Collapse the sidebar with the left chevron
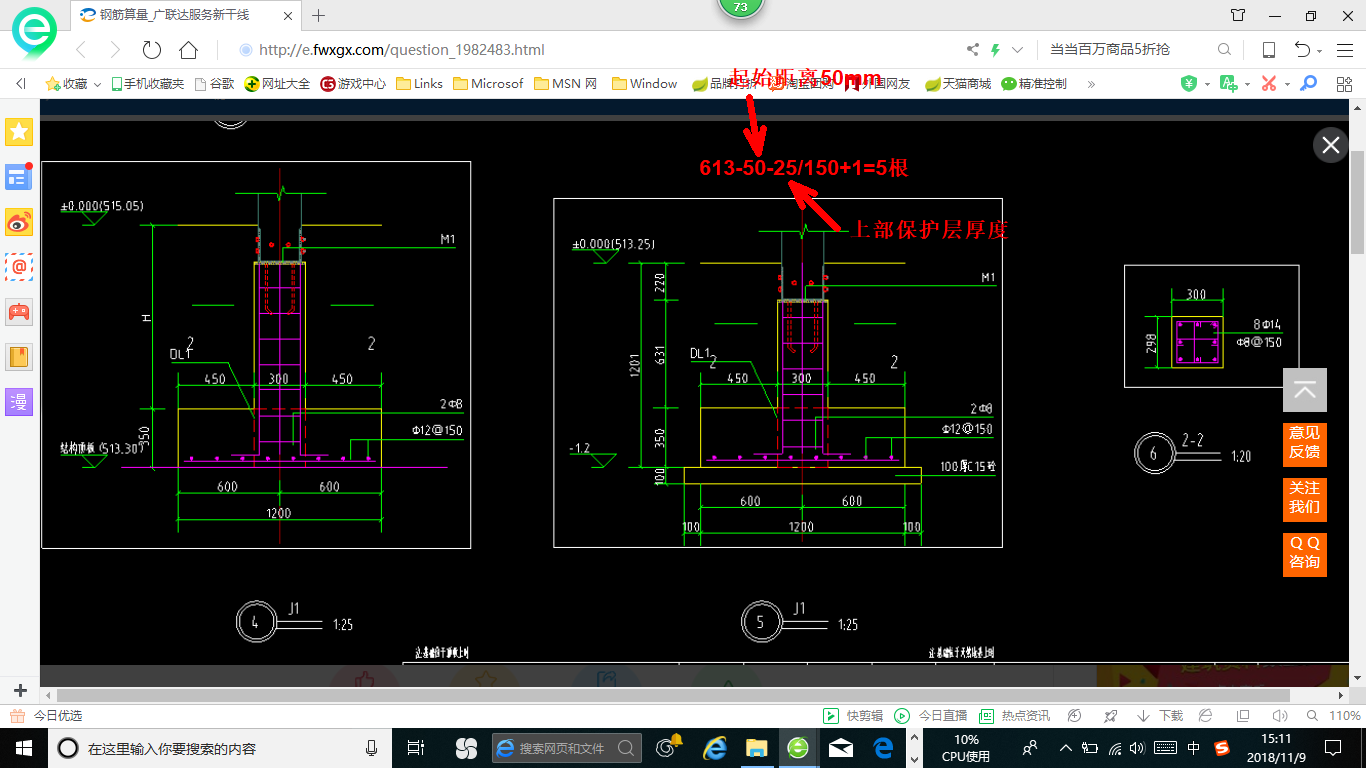1366x768 pixels. pyautogui.click(x=20, y=84)
